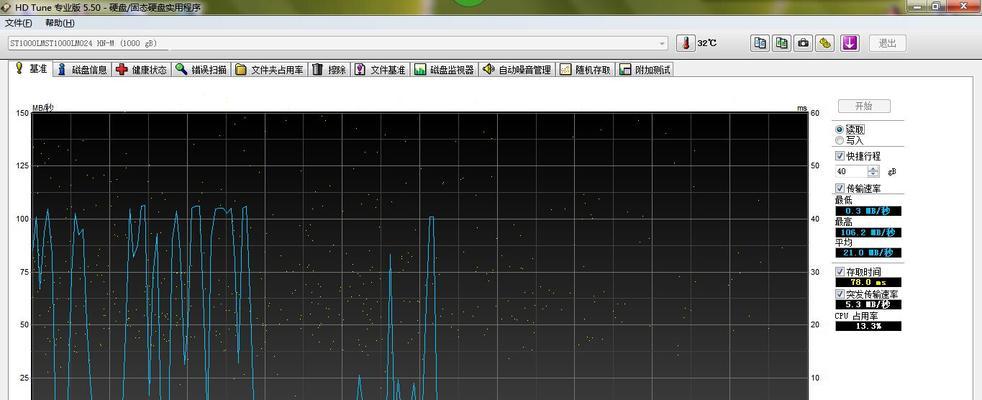This screenshot has width=982, height=400.
Task: Toggle the 存取时间 checkbox
Action: pos(840,272)
